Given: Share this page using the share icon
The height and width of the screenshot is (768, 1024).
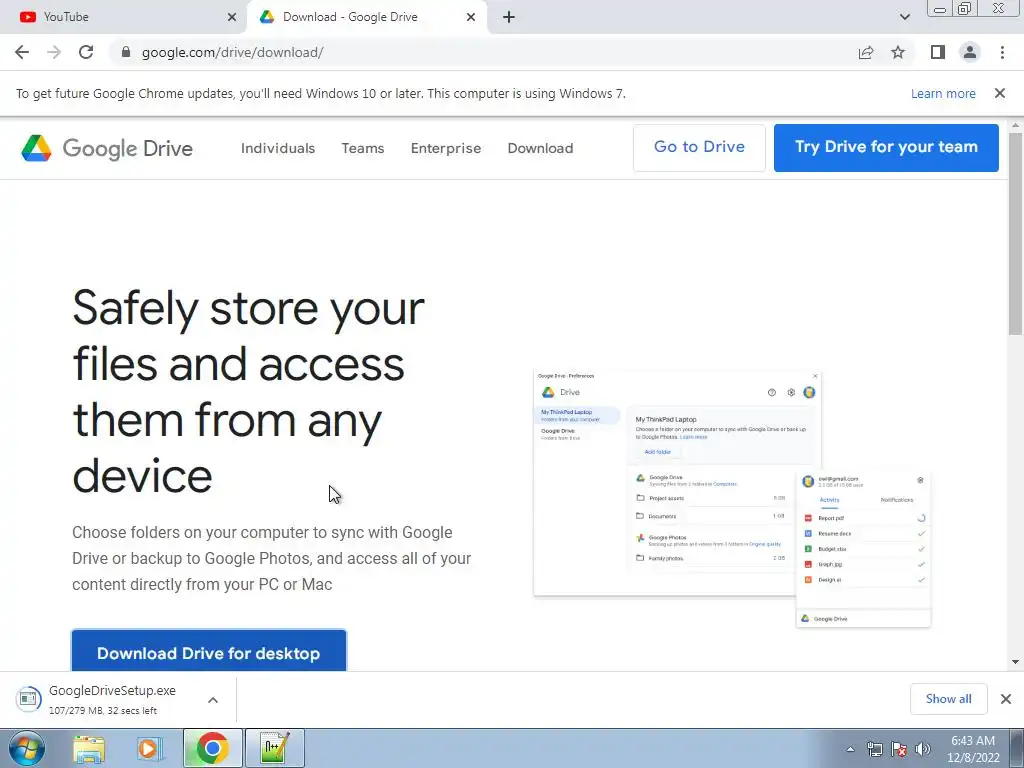Looking at the screenshot, I should tap(866, 52).
